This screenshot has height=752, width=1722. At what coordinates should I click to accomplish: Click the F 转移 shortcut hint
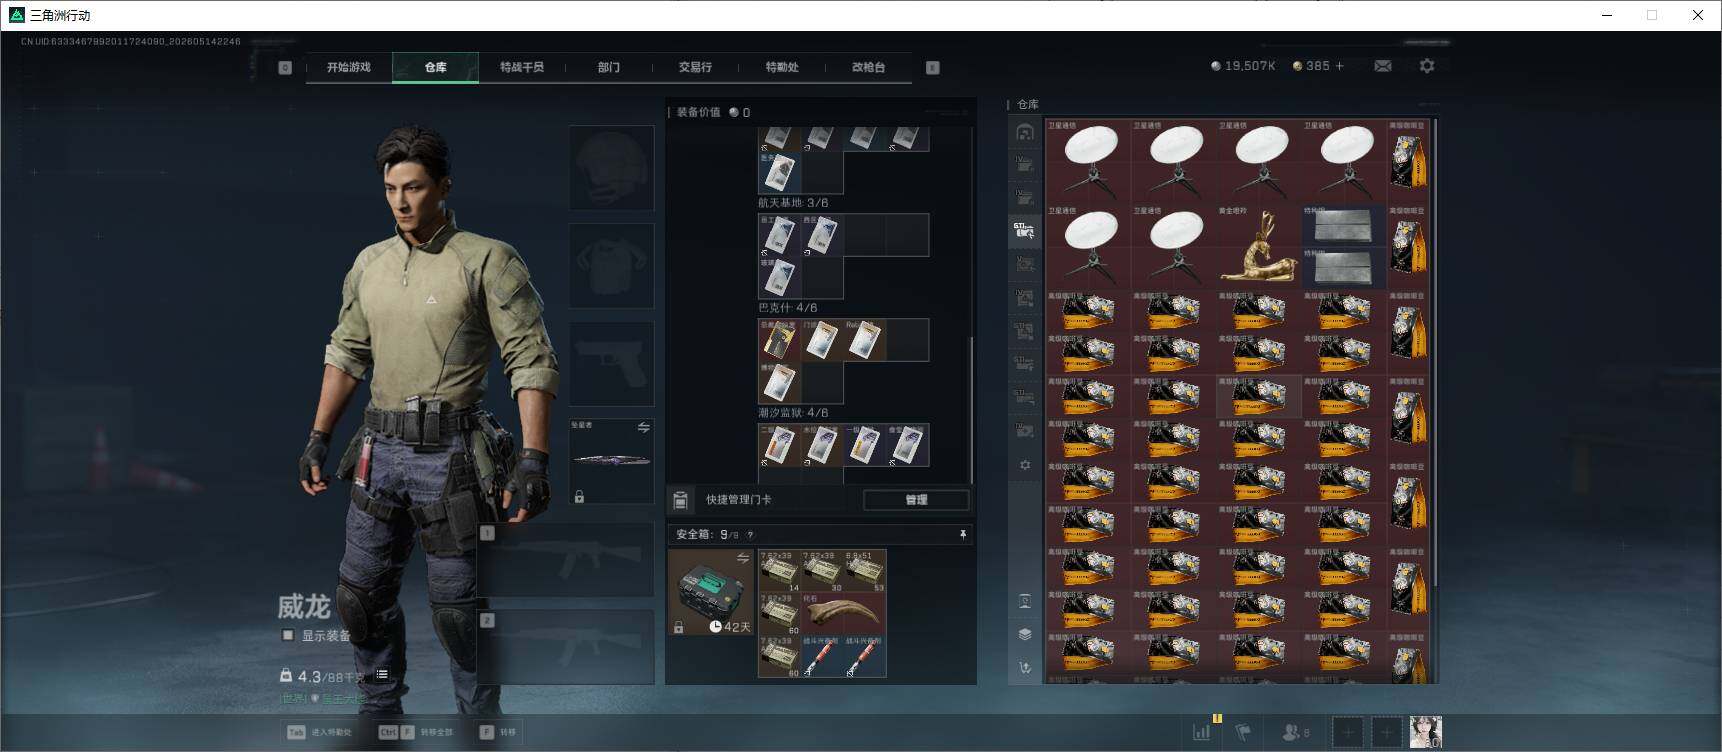point(498,732)
